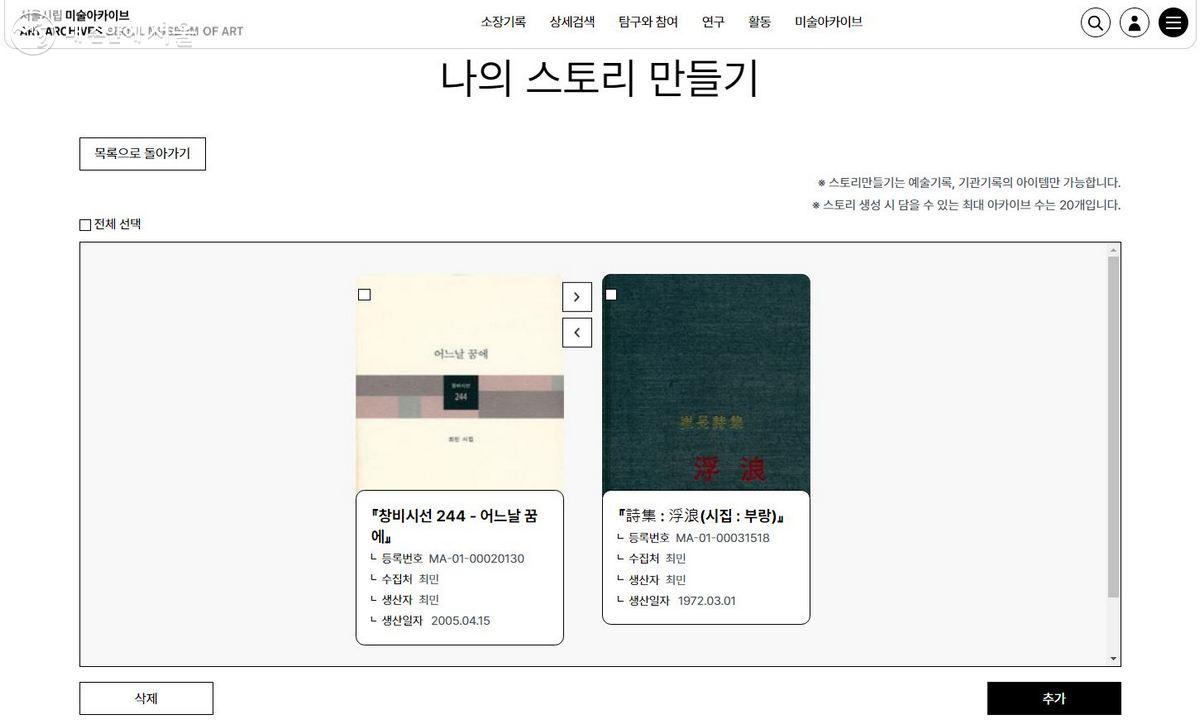Click the black 추가 button
1200x720 pixels.
(x=1054, y=699)
